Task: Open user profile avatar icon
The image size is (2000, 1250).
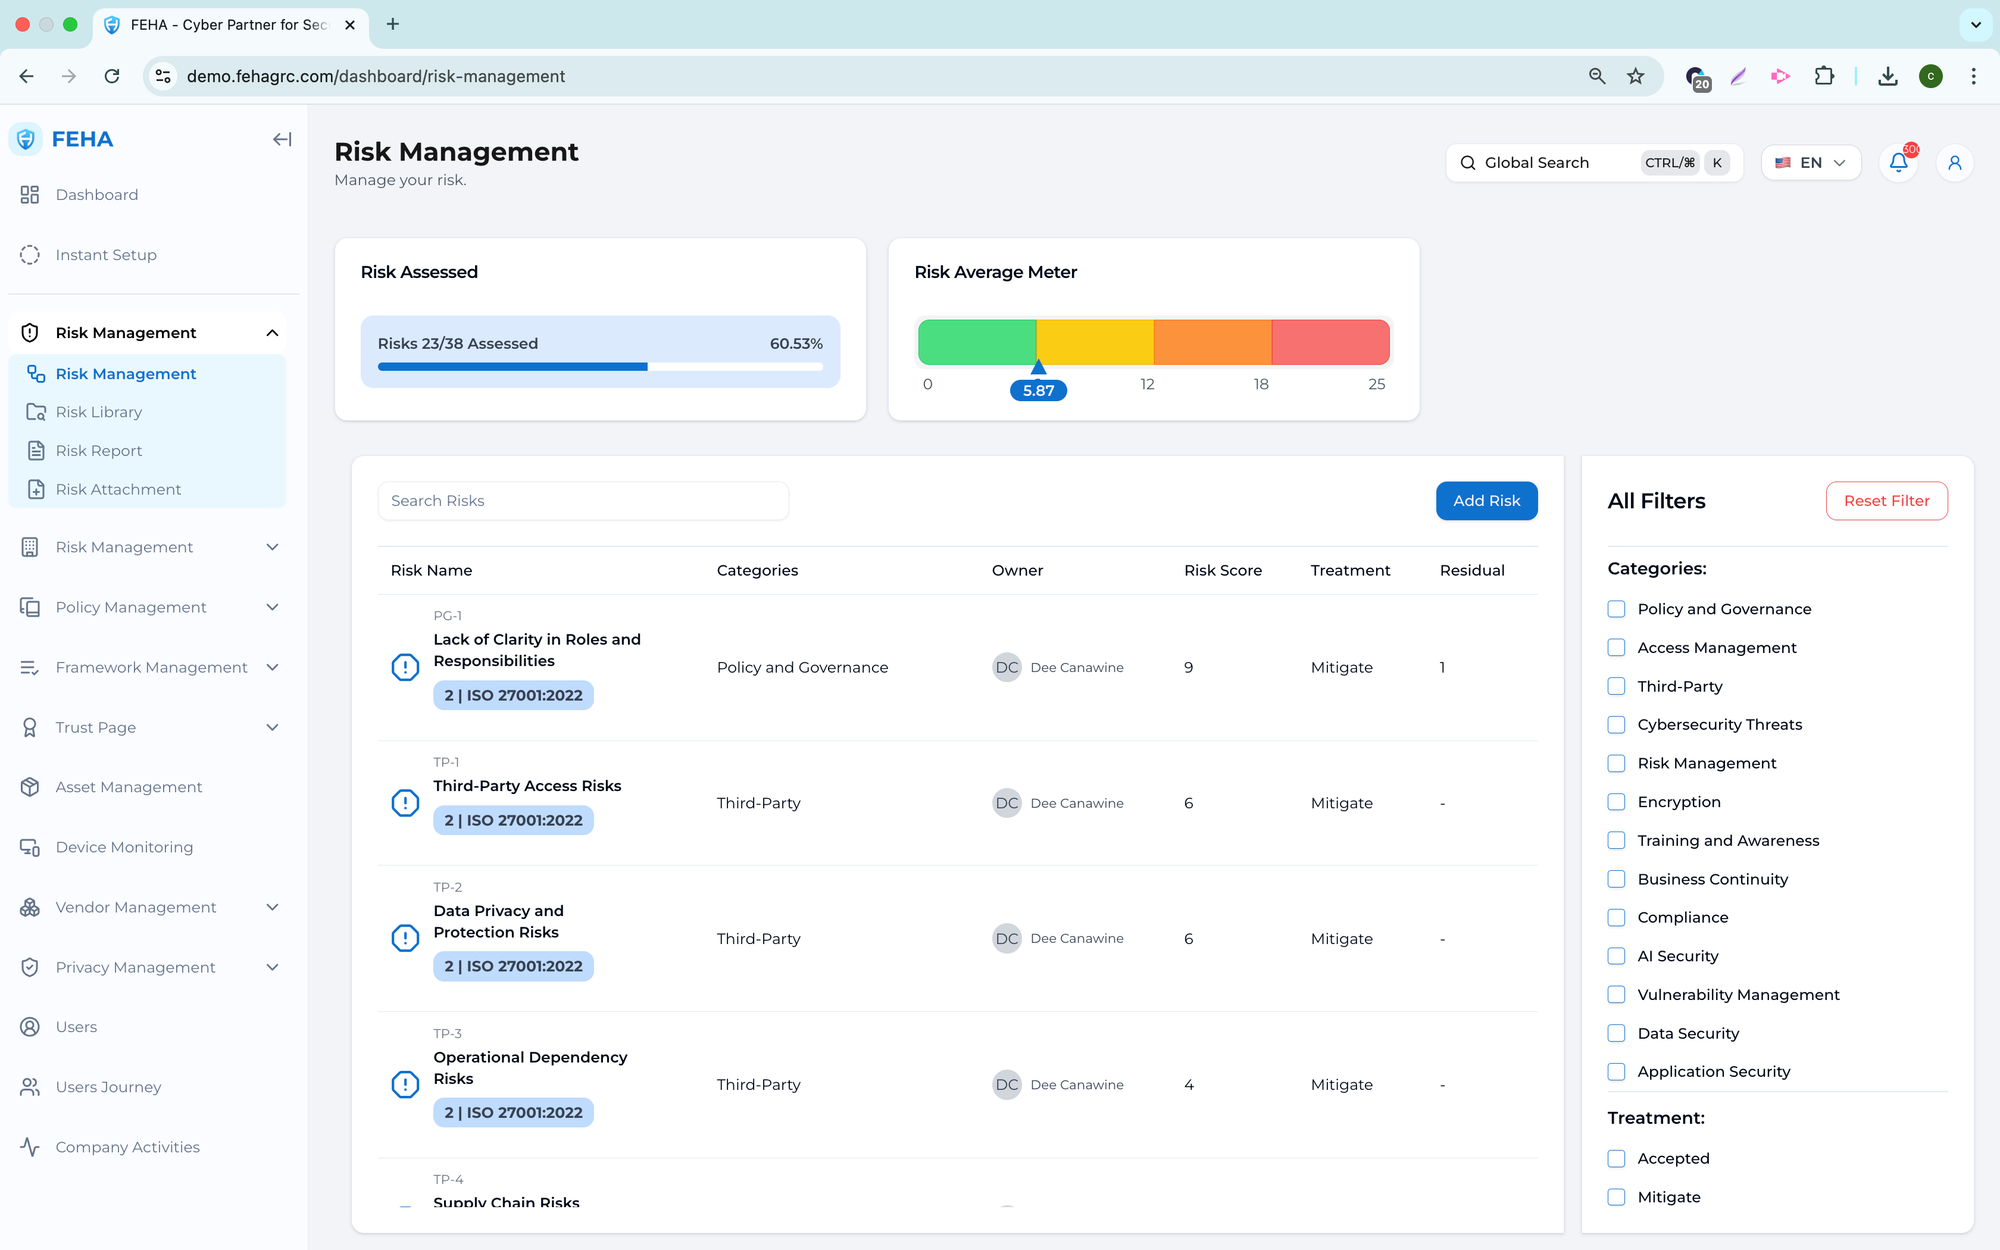Action: (1954, 162)
